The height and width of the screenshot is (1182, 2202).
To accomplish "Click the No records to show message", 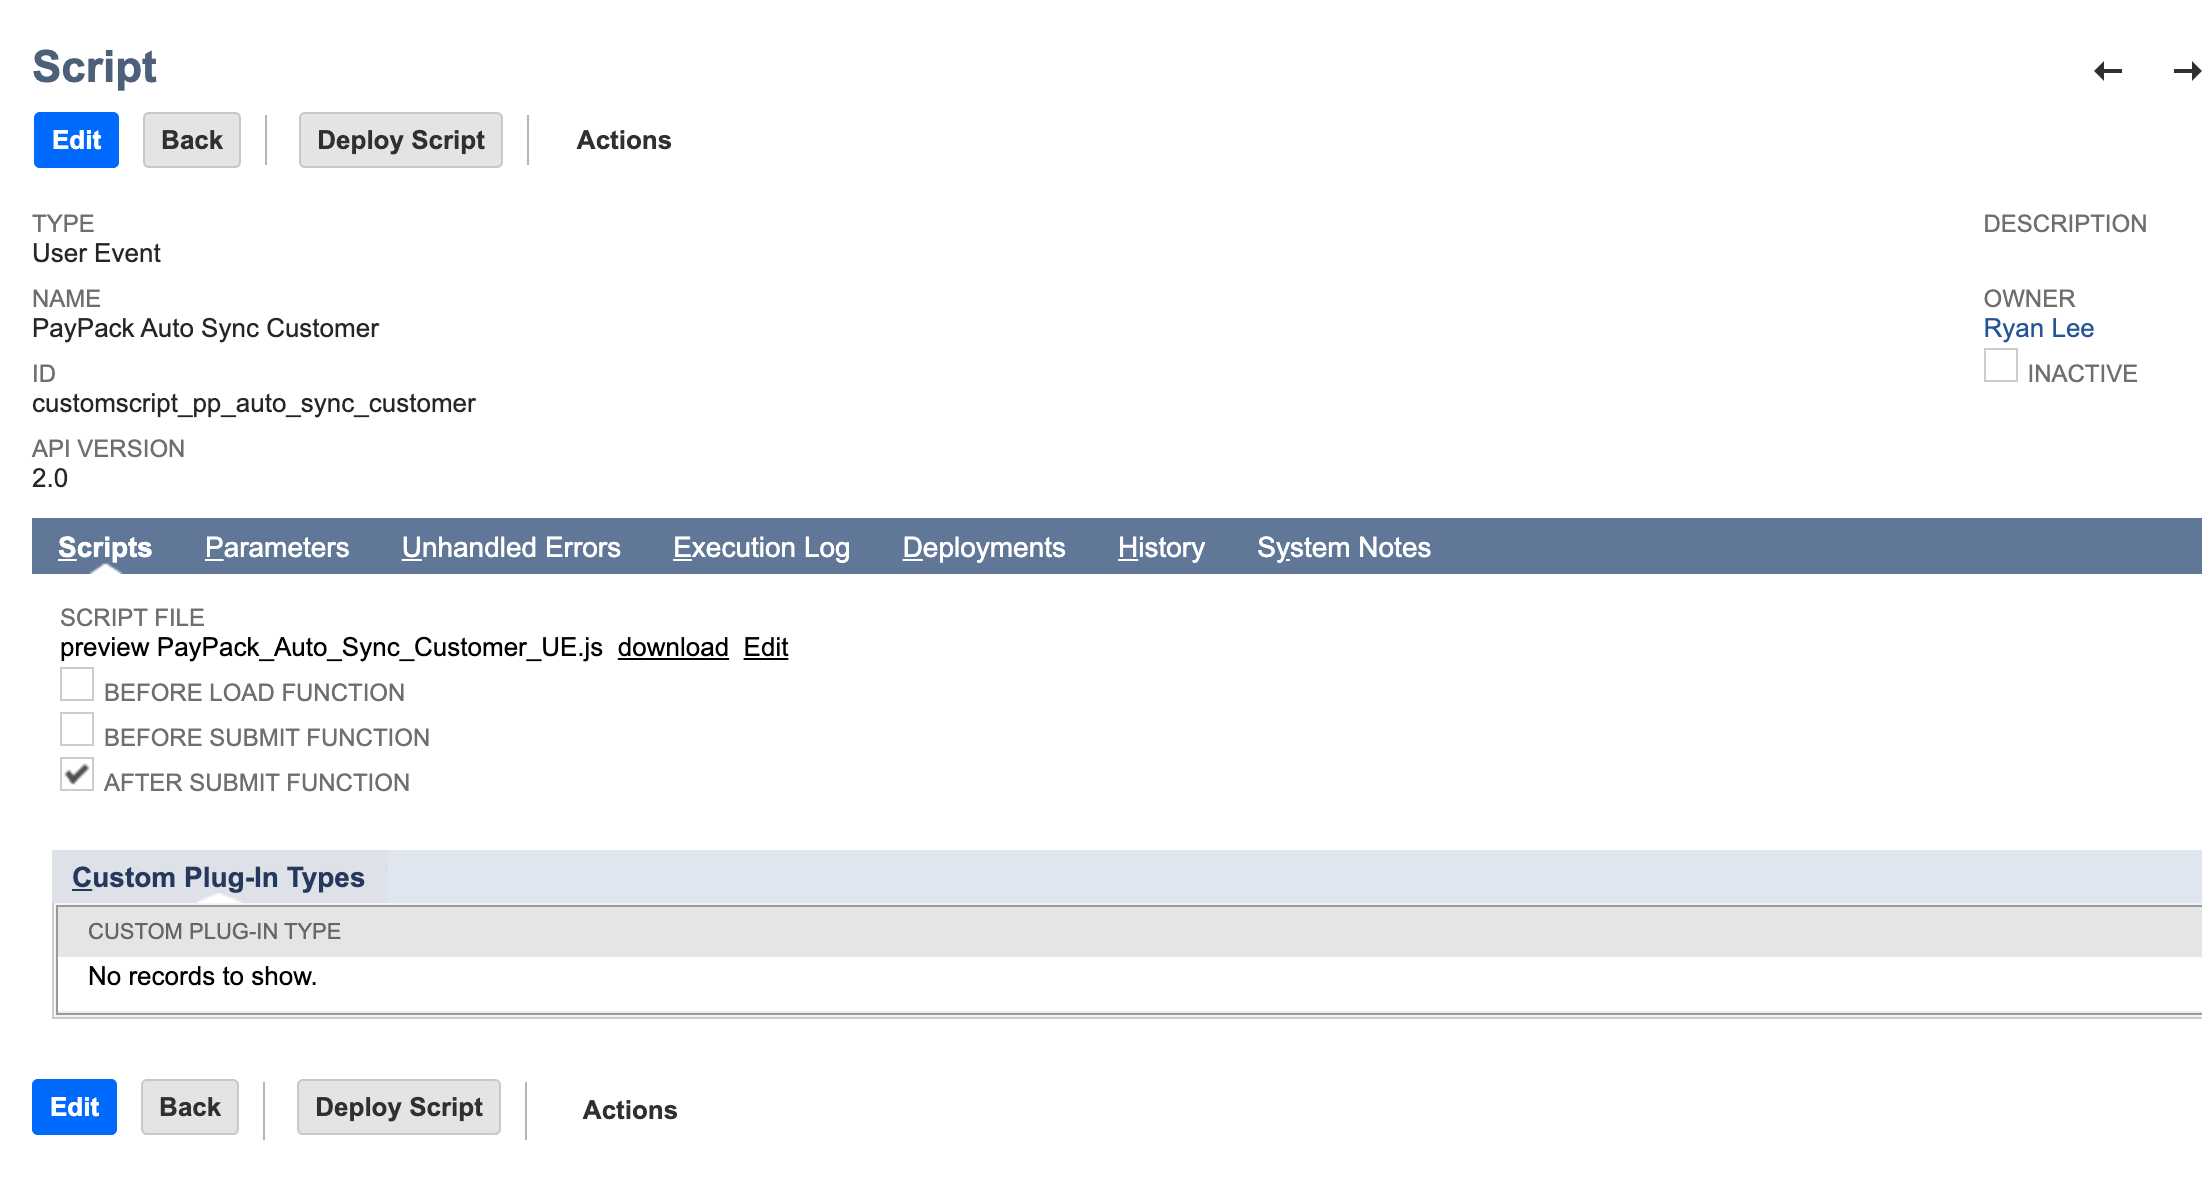I will (x=202, y=976).
